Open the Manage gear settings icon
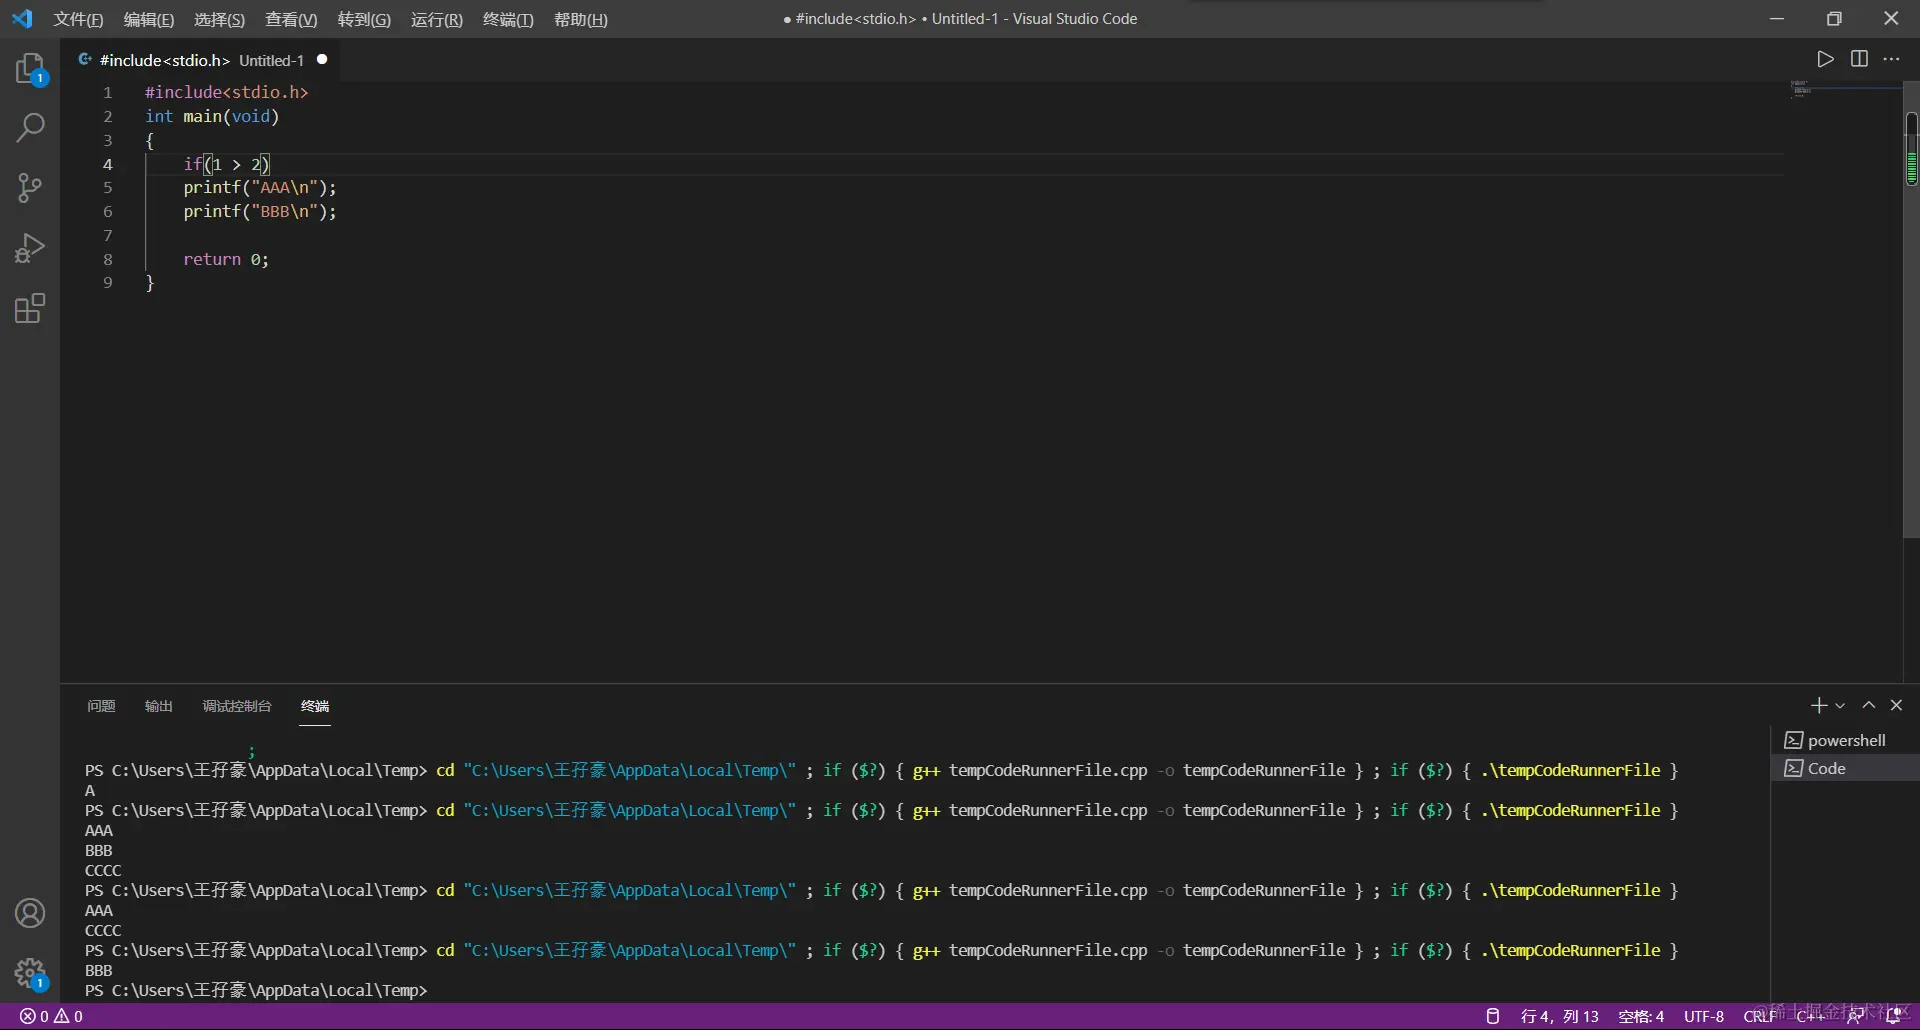 click(30, 973)
